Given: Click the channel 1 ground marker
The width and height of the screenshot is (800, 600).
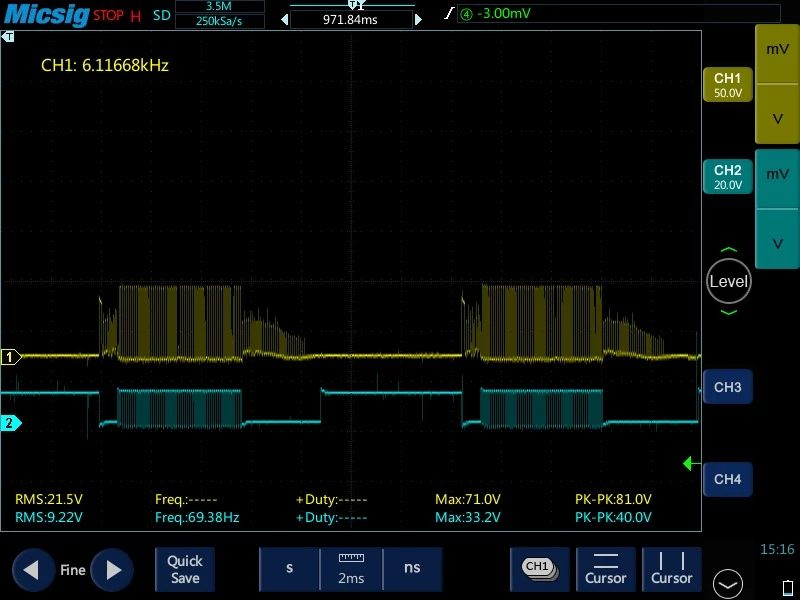Looking at the screenshot, I should (10, 357).
